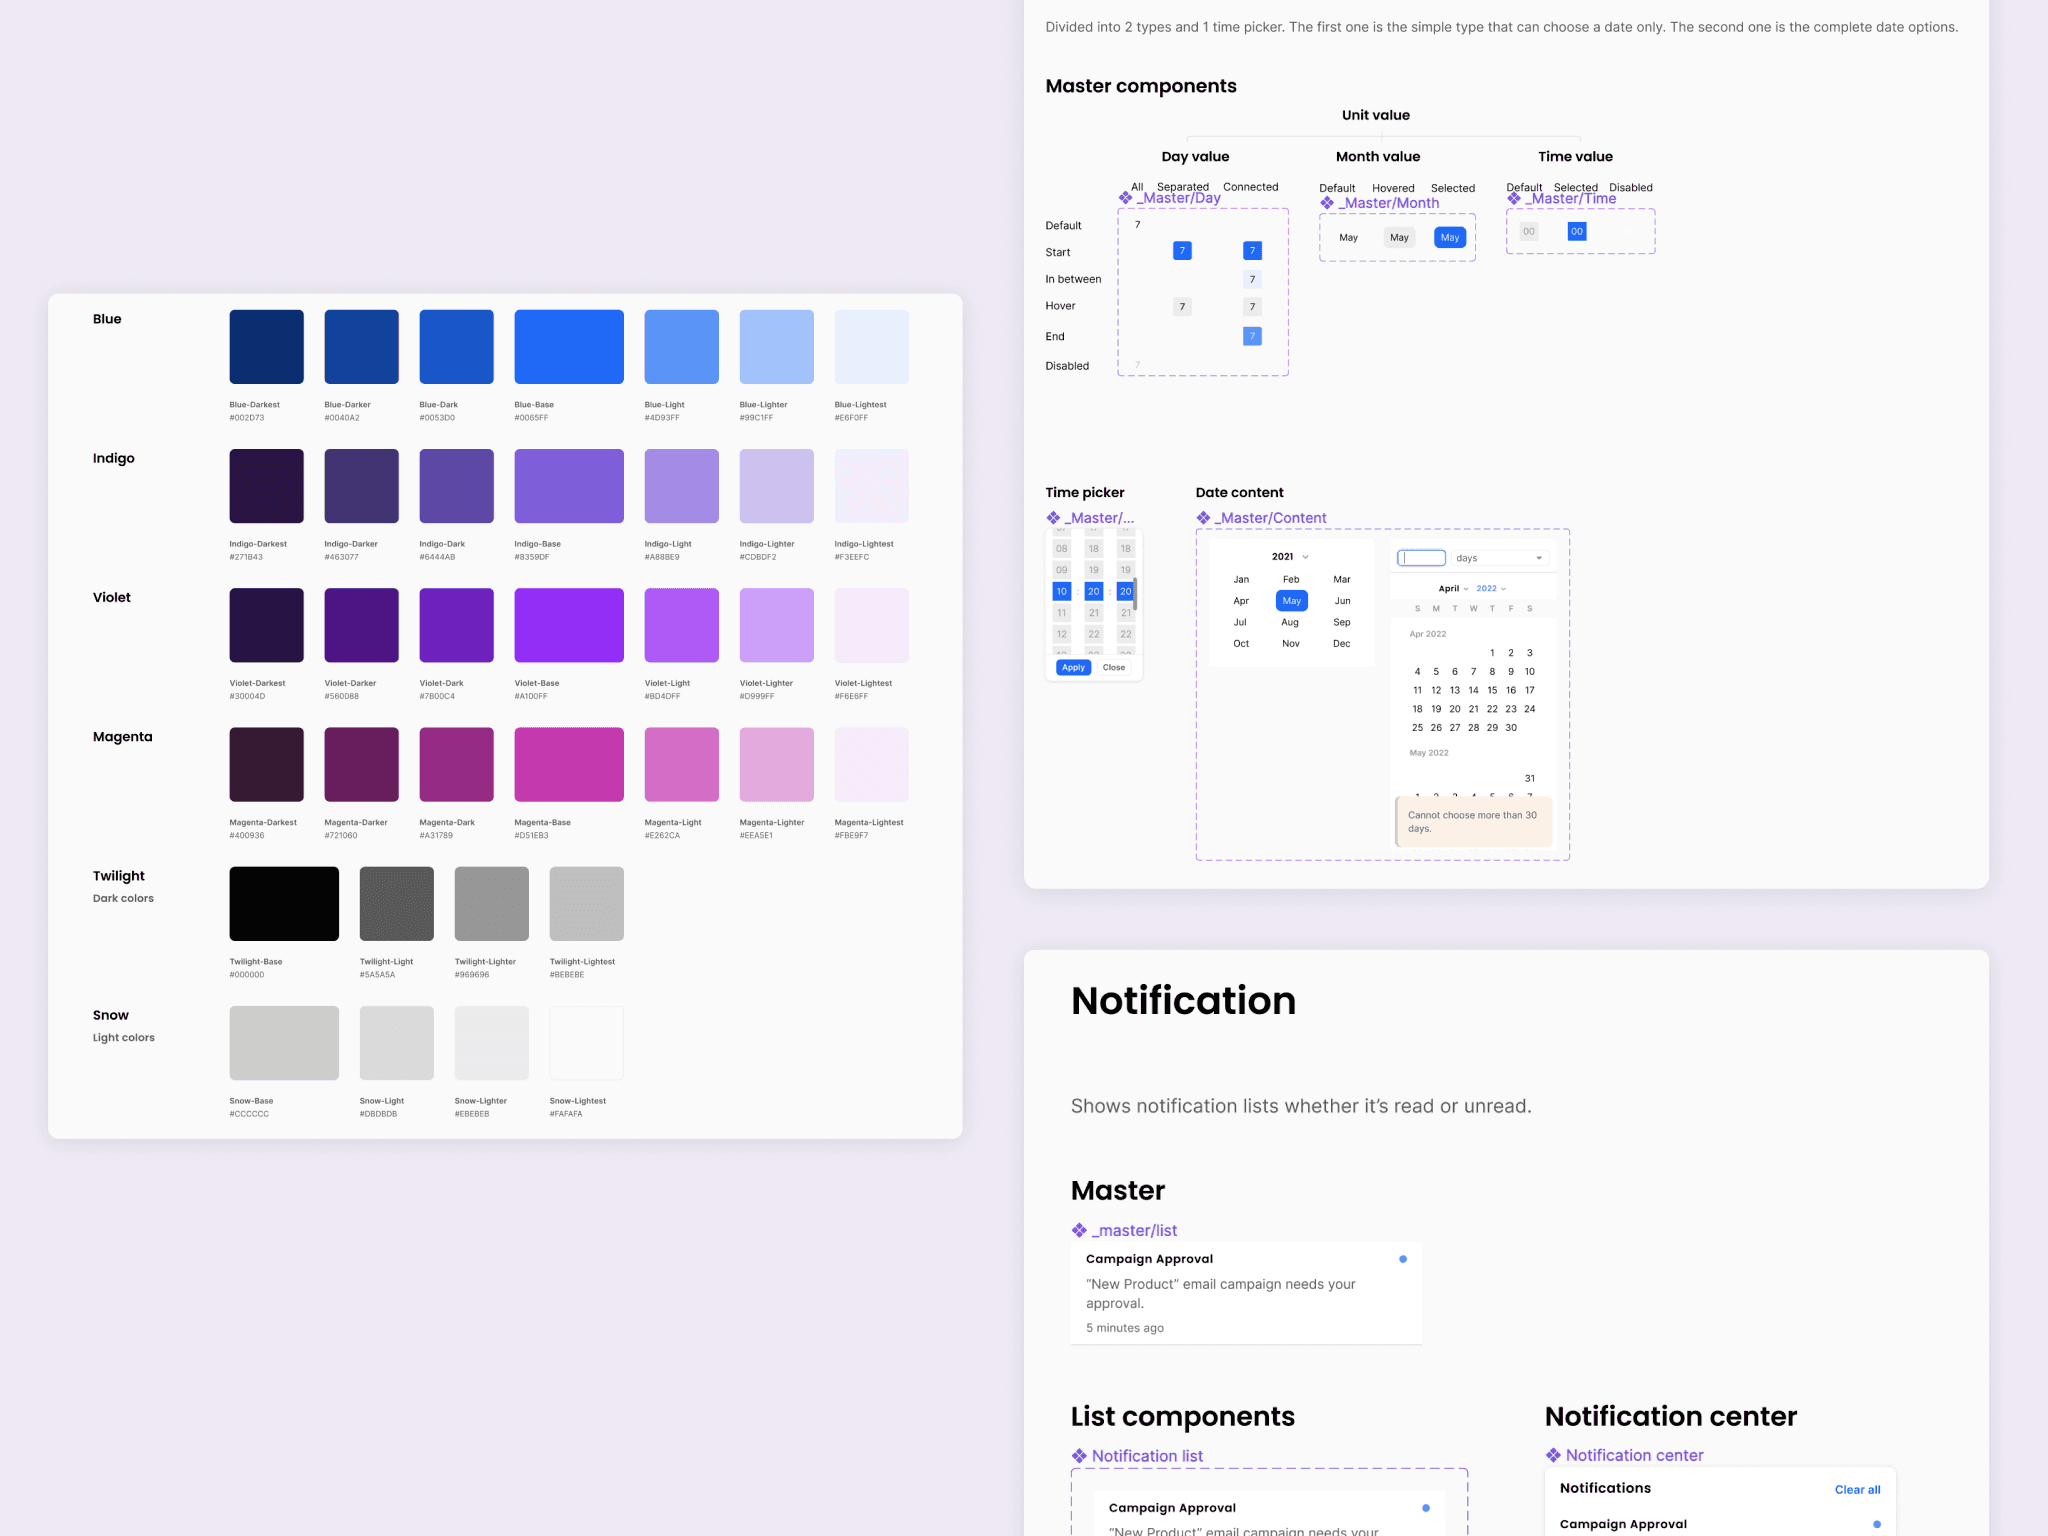
Task: Click the _Master/Content component icon
Action: (x=1203, y=518)
